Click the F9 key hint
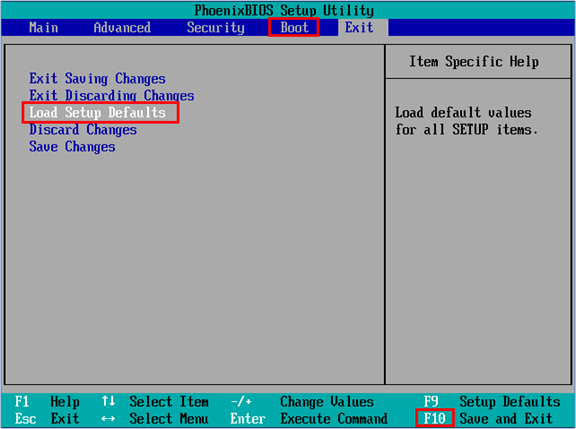Viewport: 576px width, 429px height. click(x=431, y=401)
